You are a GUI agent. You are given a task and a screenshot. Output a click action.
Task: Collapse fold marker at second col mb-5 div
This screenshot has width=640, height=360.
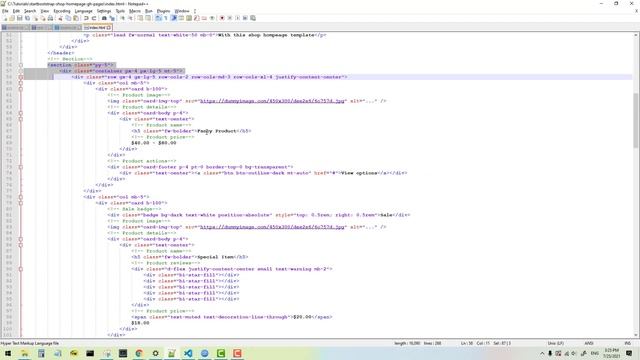point(20,197)
